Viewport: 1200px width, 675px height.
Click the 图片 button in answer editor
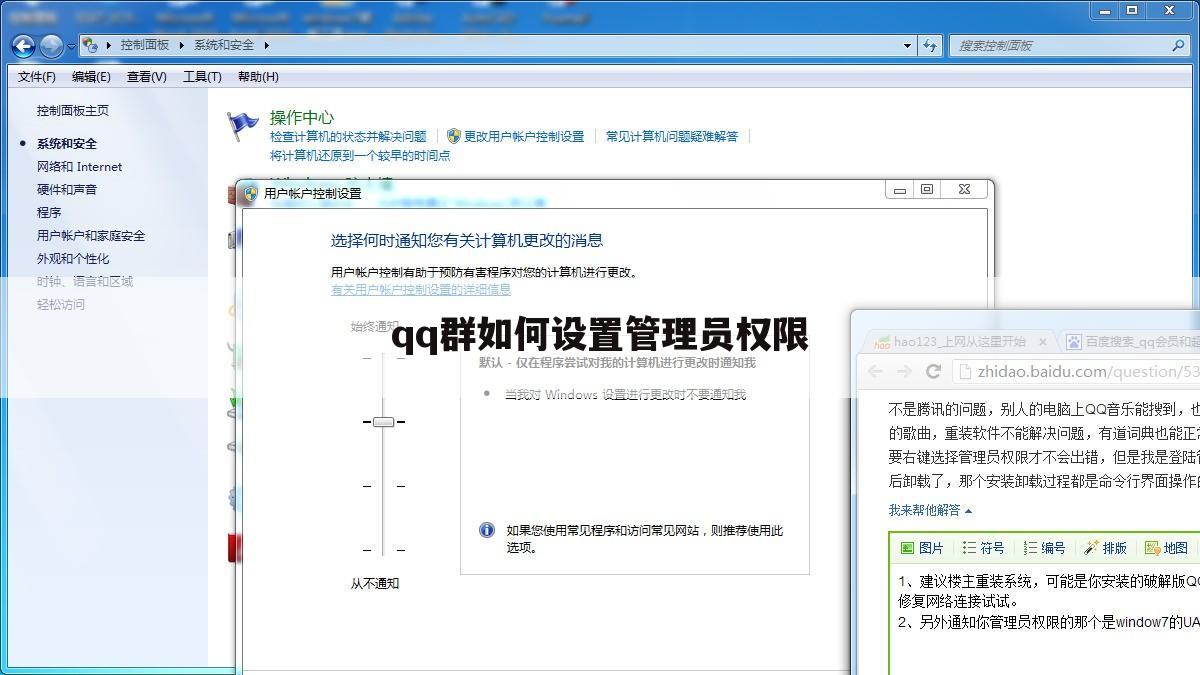tap(922, 548)
